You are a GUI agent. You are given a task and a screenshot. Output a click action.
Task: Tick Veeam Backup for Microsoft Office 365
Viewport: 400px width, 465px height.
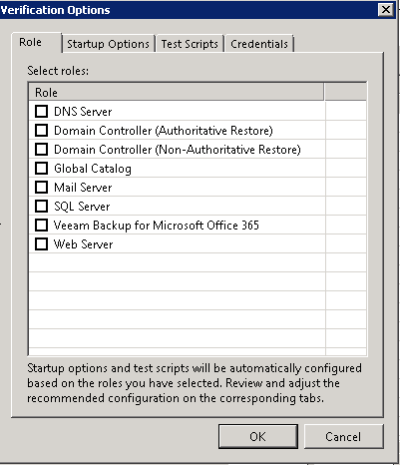[x=41, y=225]
